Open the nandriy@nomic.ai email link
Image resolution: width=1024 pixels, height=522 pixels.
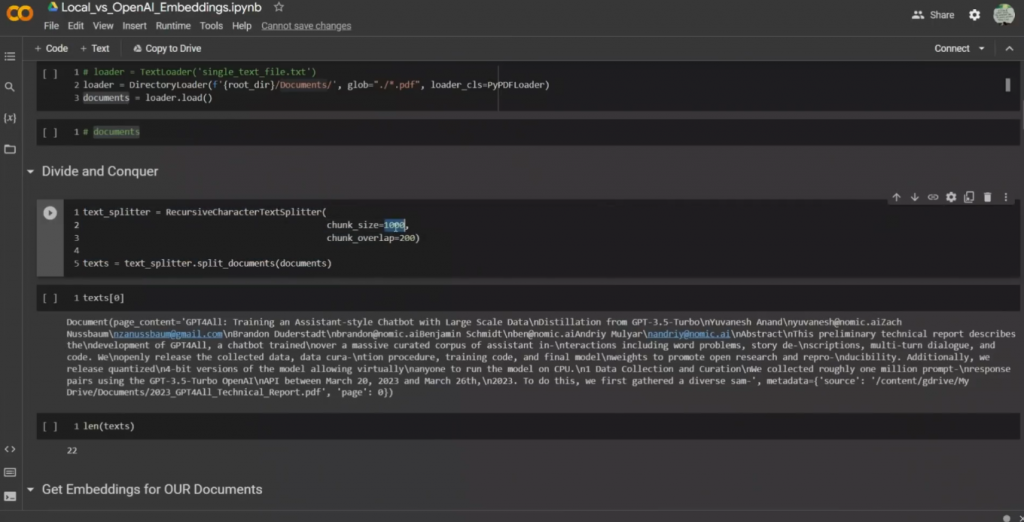[x=688, y=334]
